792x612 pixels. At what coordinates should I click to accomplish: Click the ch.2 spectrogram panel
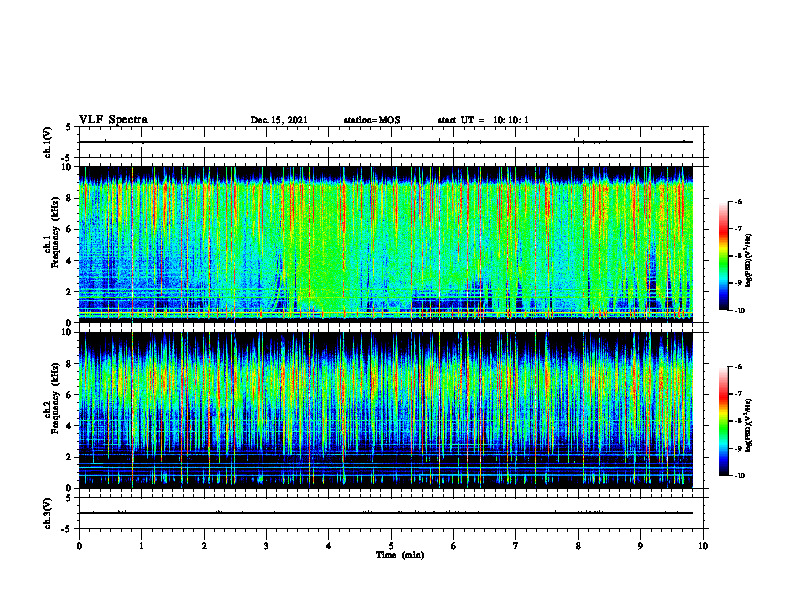[x=385, y=410]
